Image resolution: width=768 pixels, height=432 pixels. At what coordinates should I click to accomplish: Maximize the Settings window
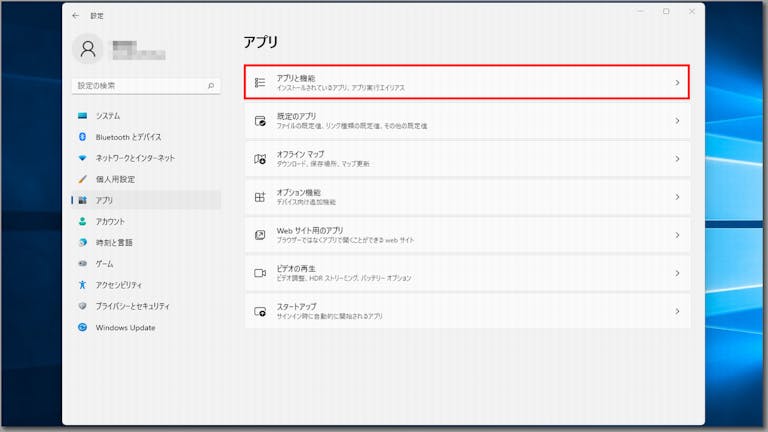click(666, 11)
